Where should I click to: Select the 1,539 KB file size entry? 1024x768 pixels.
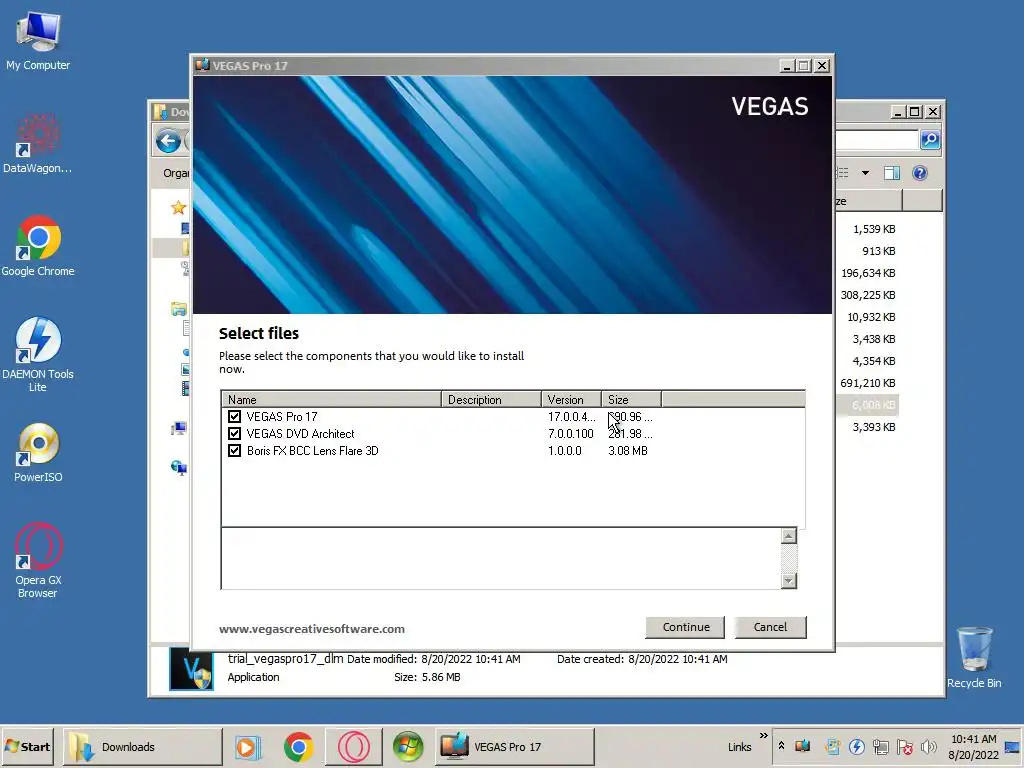874,229
